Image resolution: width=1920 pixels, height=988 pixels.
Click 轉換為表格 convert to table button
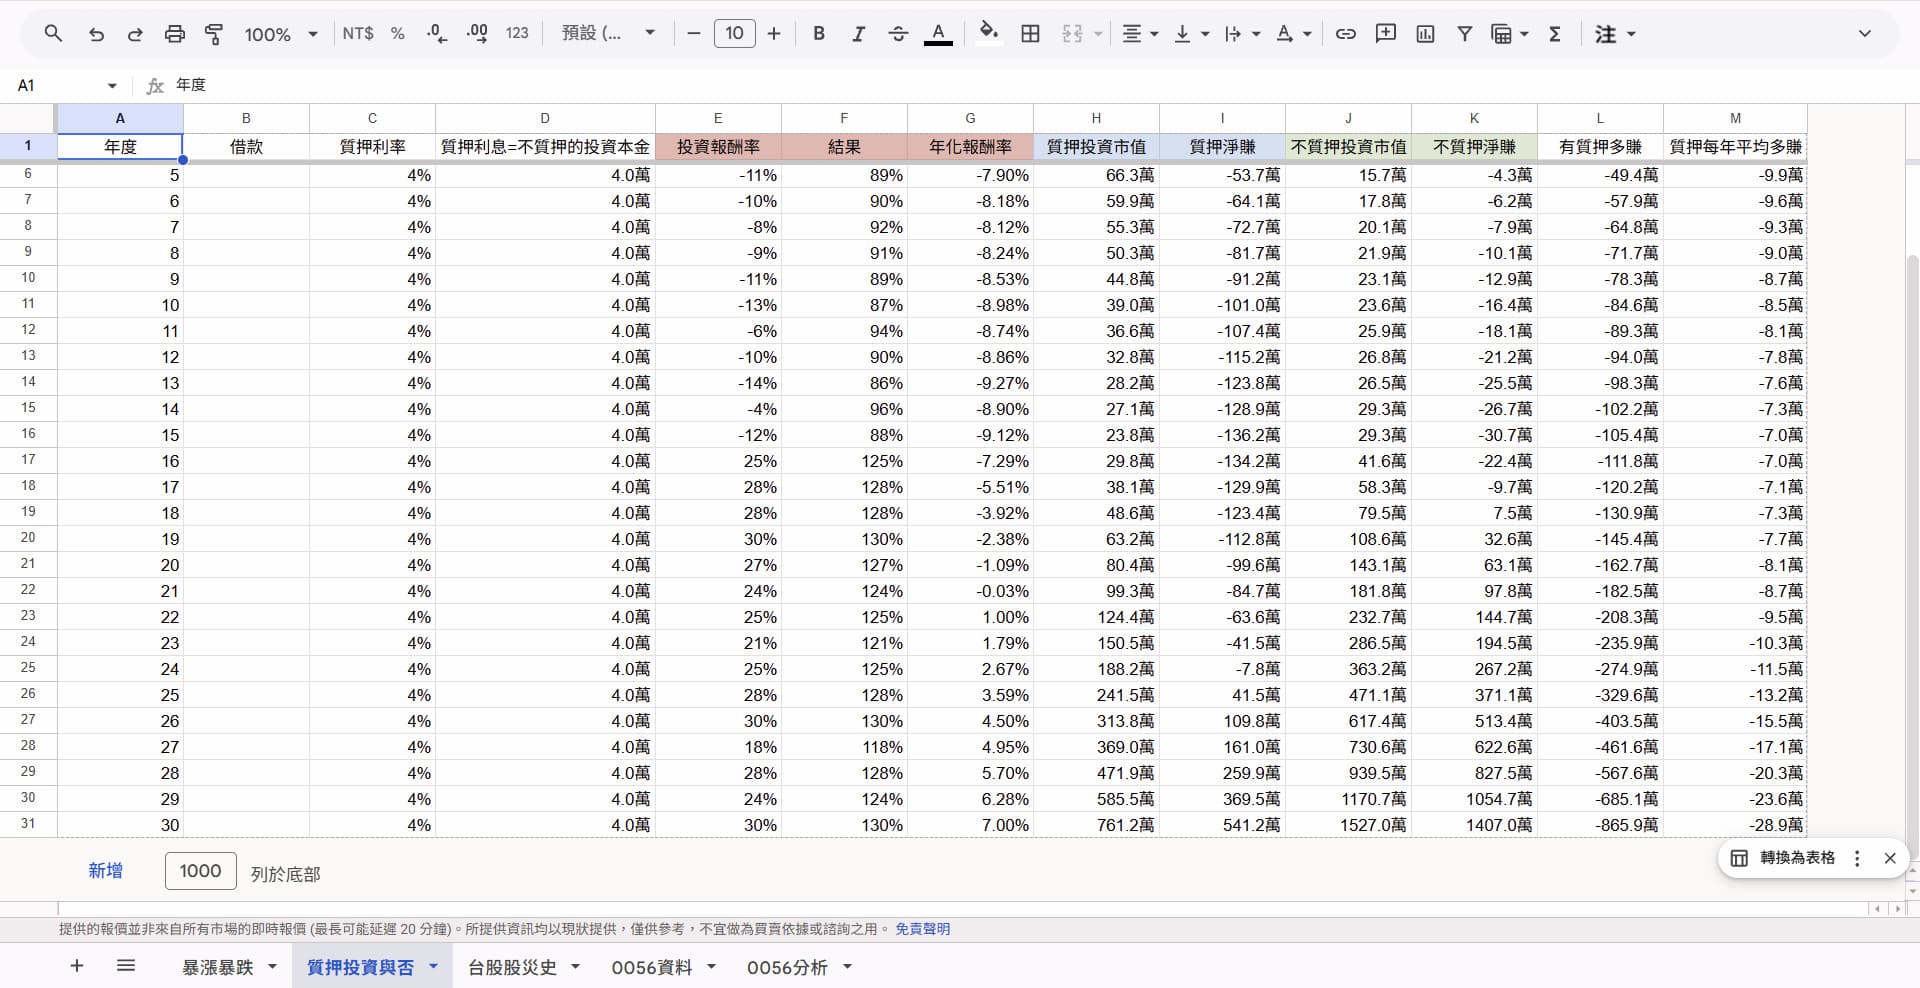coord(1785,858)
